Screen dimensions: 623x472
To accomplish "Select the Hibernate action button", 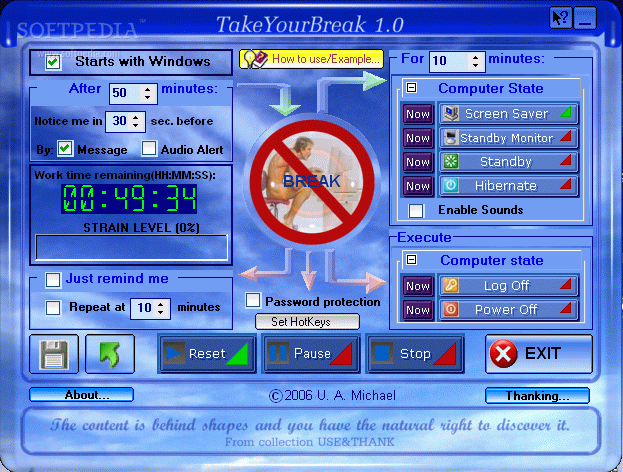I will pyautogui.click(x=509, y=186).
